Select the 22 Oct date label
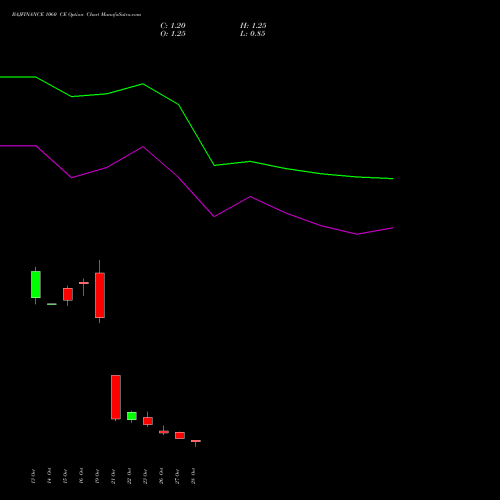 click(x=129, y=476)
